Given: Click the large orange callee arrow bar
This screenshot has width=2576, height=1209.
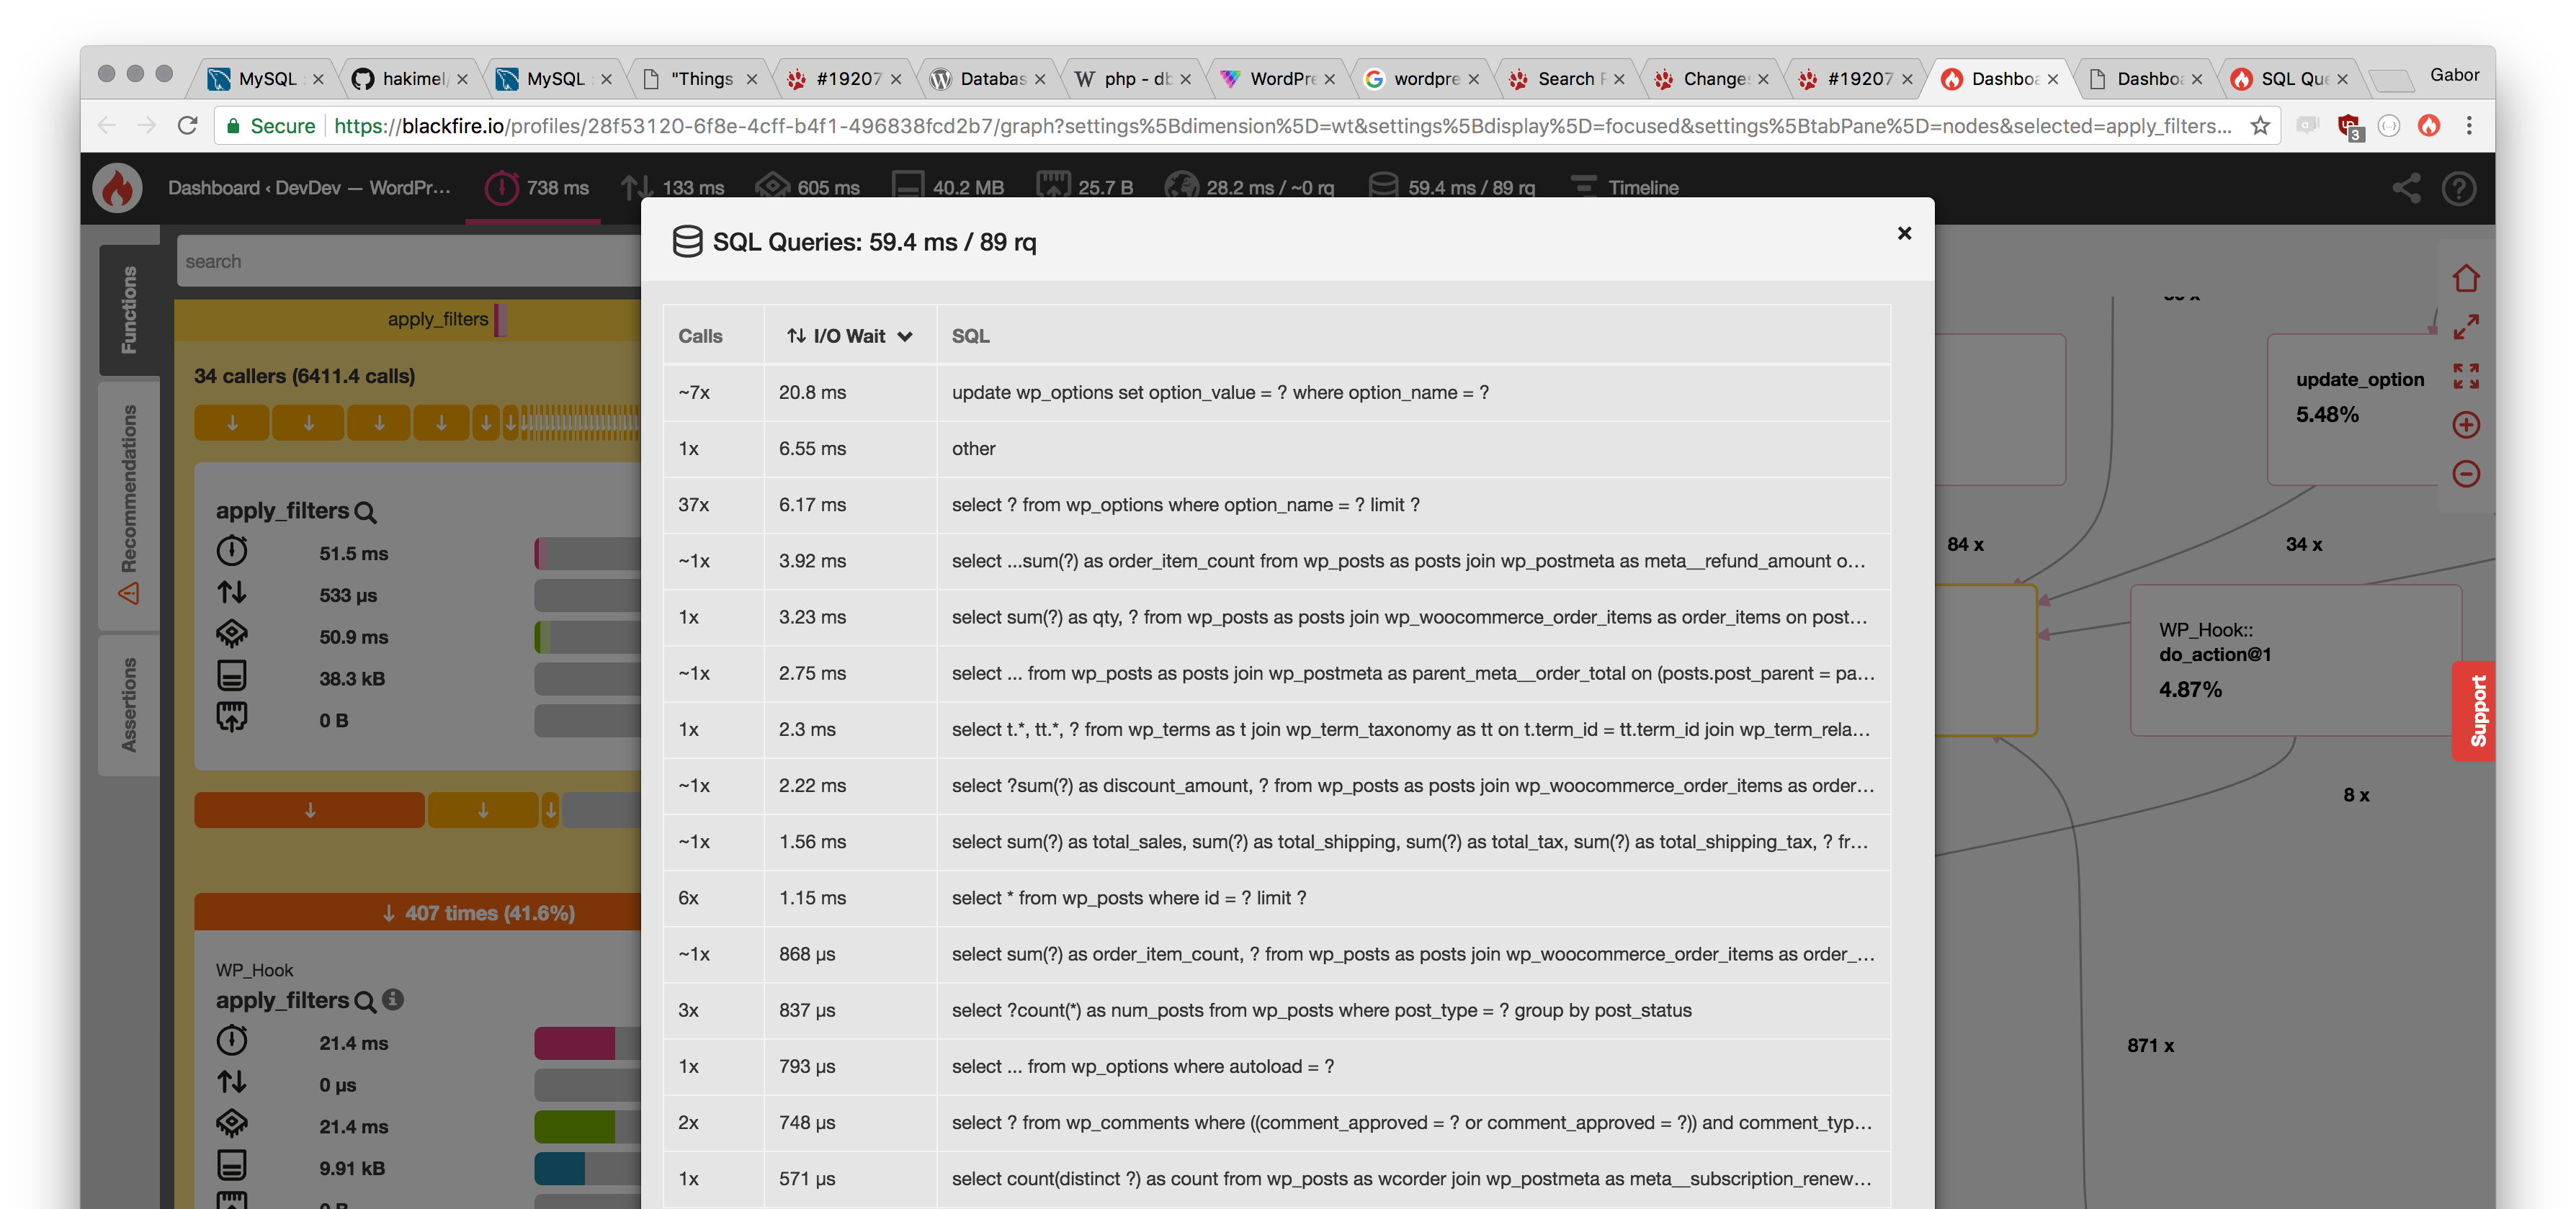Looking at the screenshot, I should coord(309,810).
